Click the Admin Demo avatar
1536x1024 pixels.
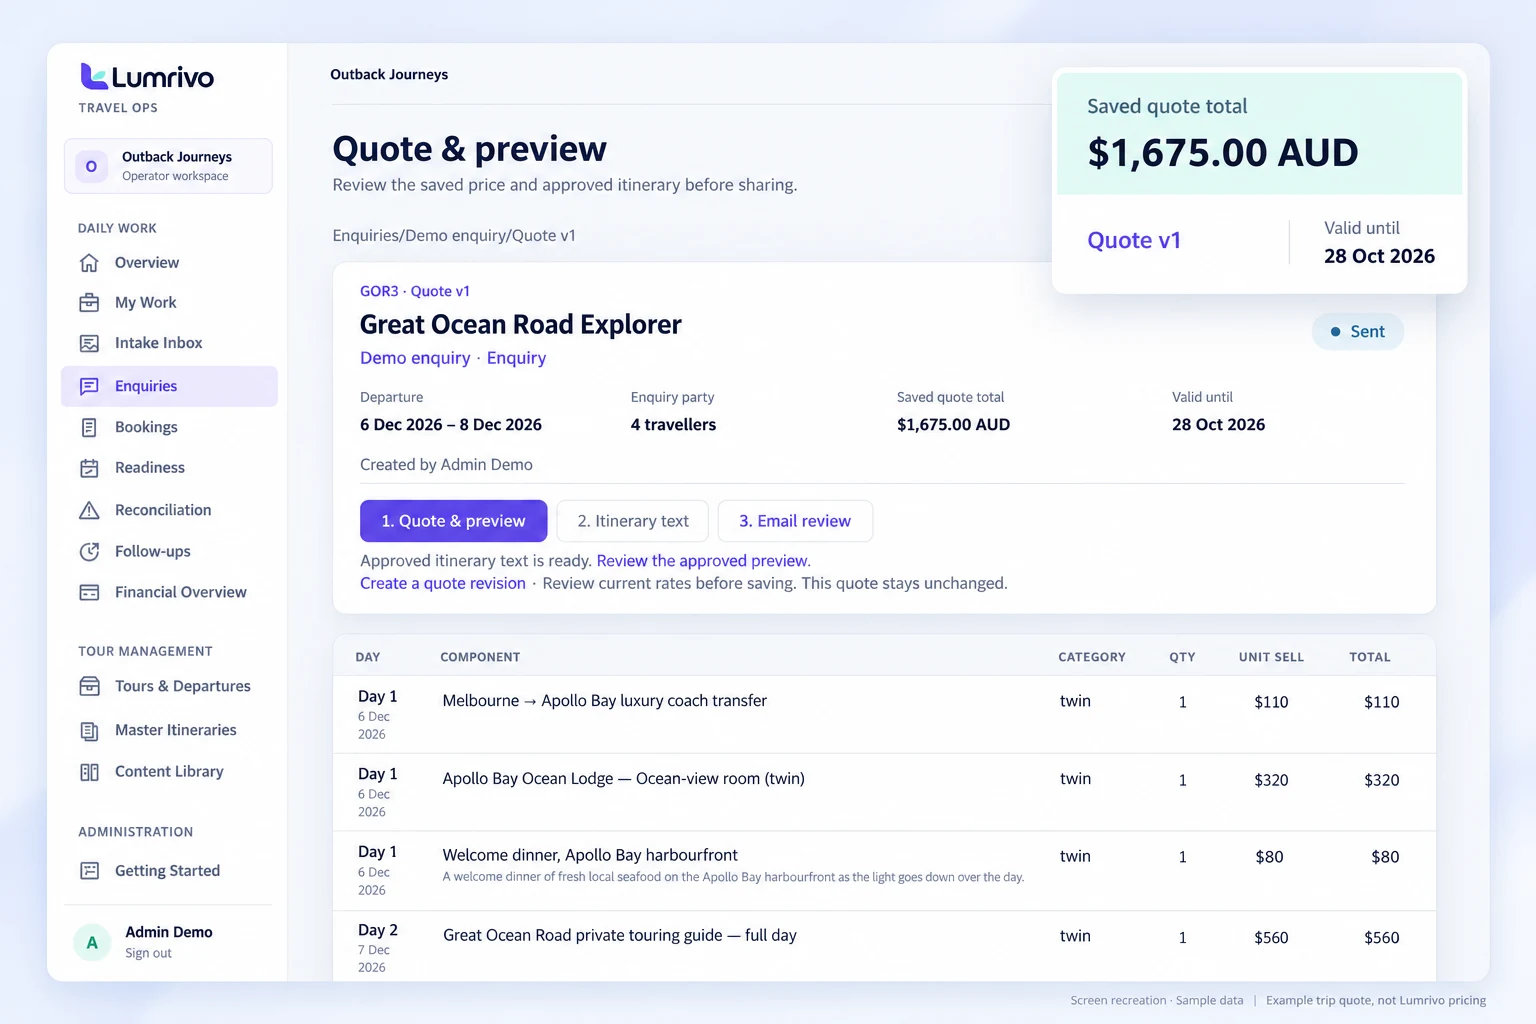tap(92, 942)
